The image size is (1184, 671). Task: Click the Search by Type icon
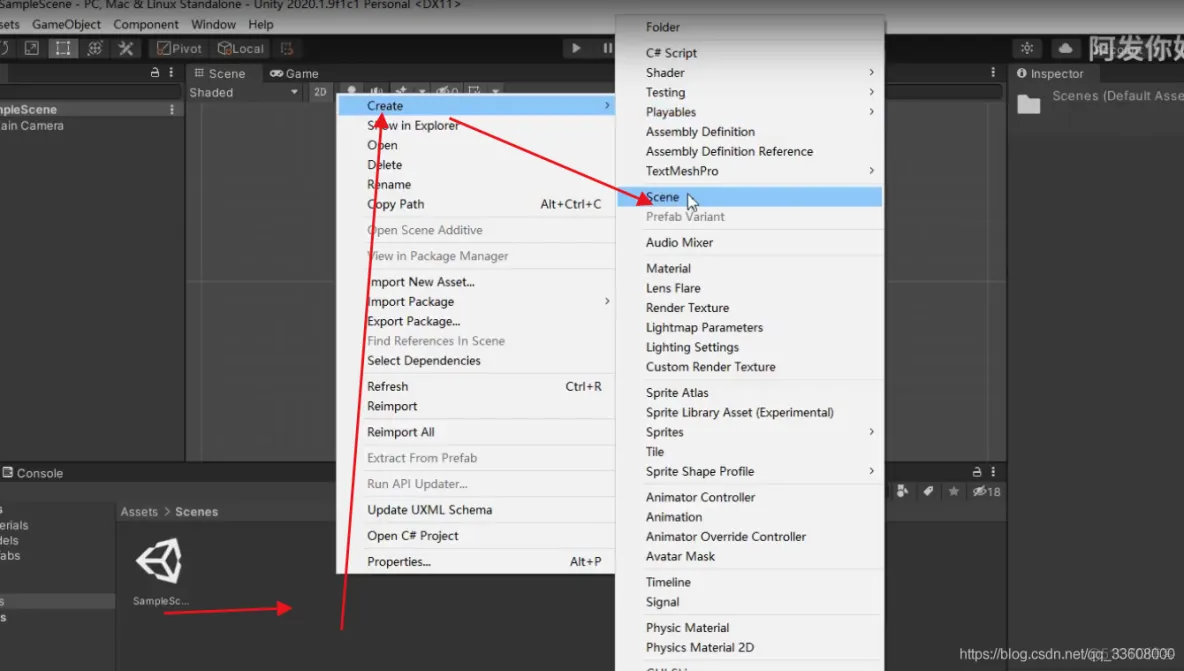[x=902, y=491]
